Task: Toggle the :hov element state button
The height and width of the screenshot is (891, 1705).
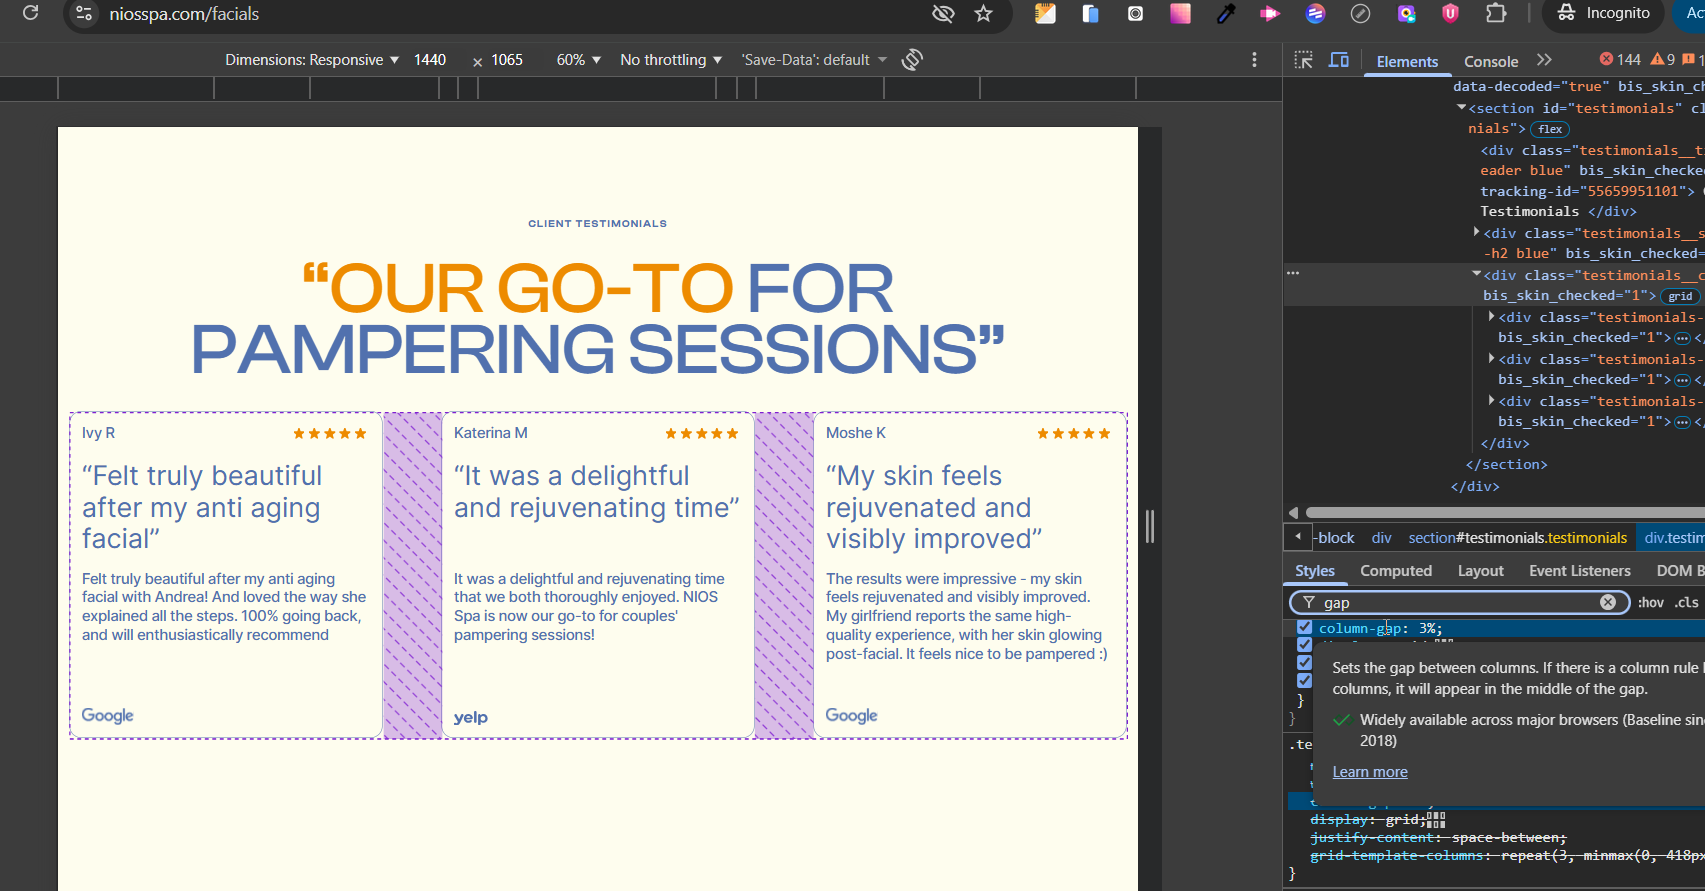Action: [x=1650, y=602]
